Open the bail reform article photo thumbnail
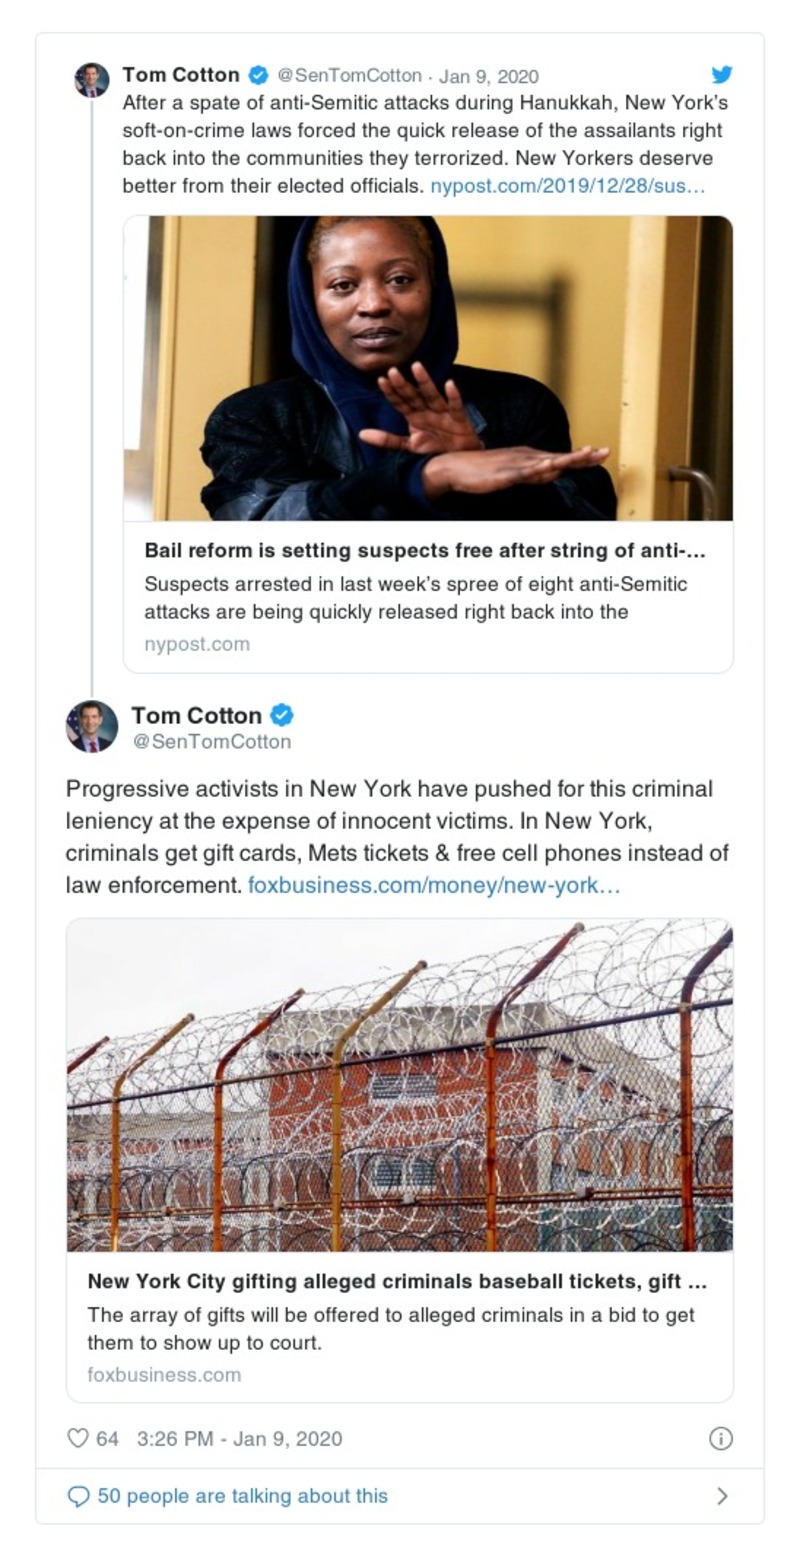 pyautogui.click(x=428, y=368)
